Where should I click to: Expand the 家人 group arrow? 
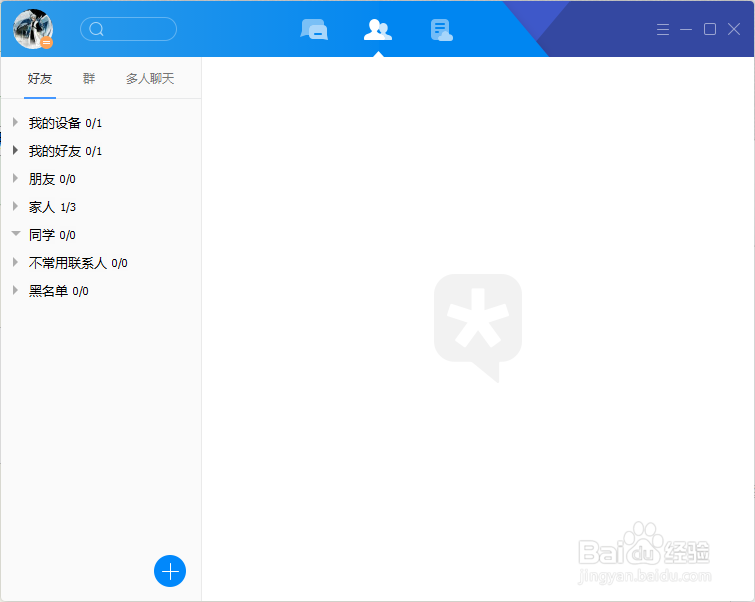pyautogui.click(x=15, y=206)
